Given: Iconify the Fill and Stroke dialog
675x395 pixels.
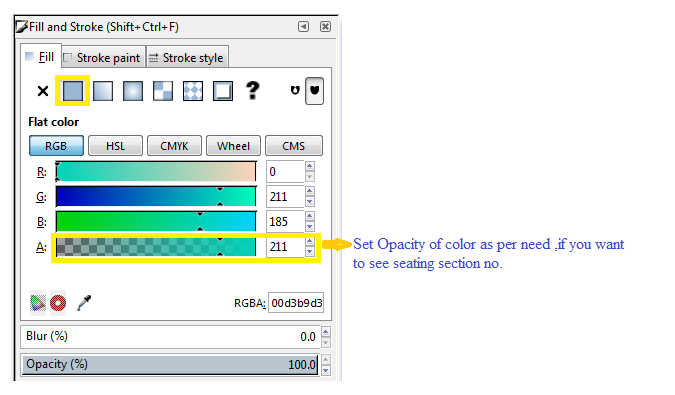Looking at the screenshot, I should pyautogui.click(x=303, y=27).
